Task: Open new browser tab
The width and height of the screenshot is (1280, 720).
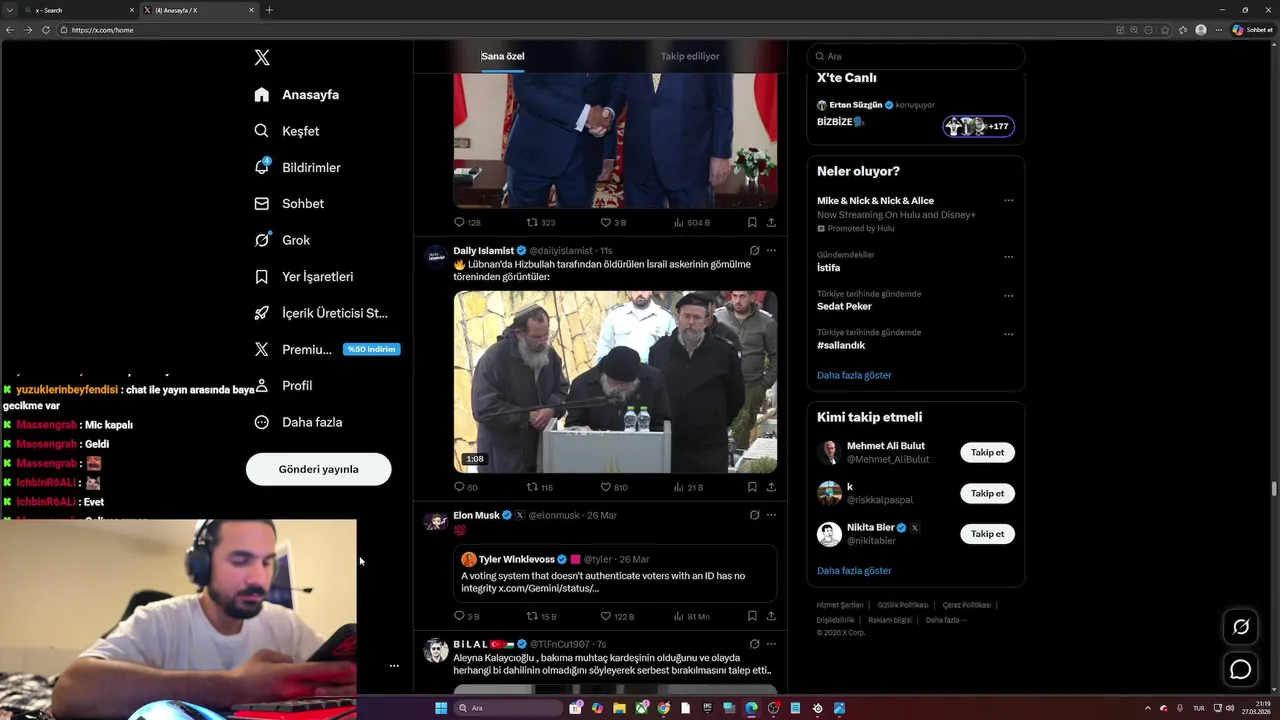Action: (269, 10)
